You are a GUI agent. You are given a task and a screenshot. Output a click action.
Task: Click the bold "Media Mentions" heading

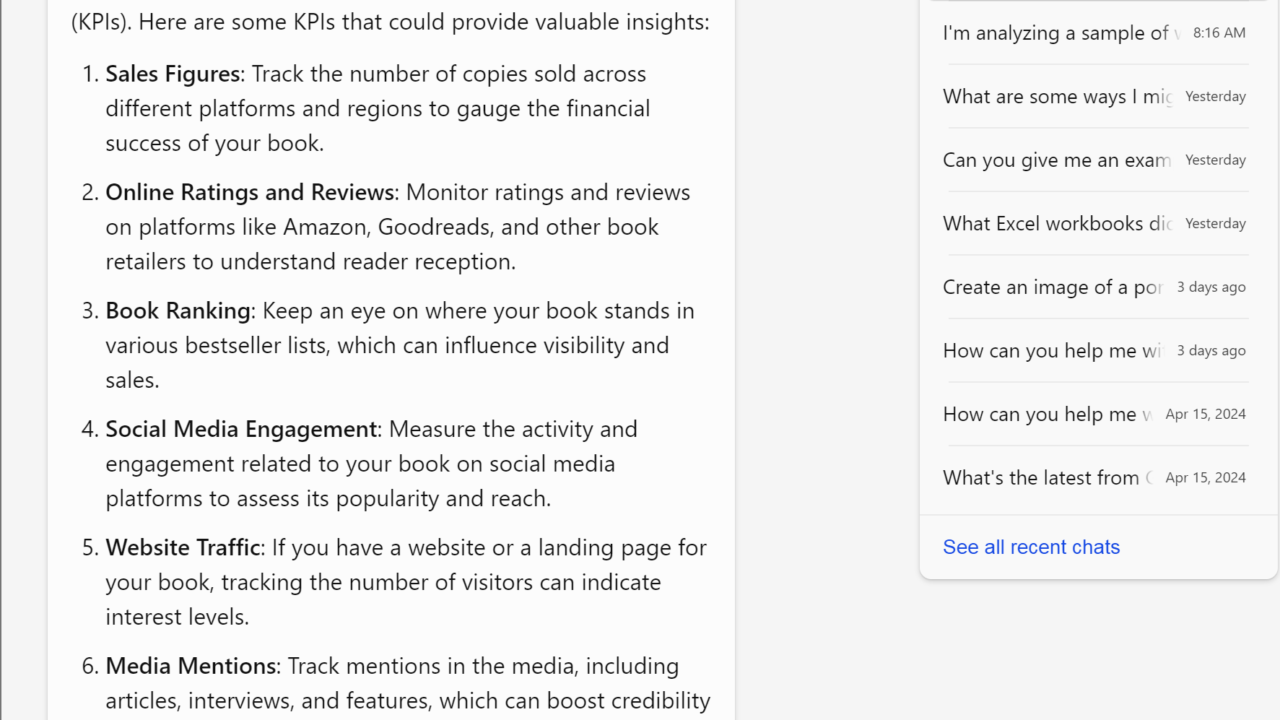[x=190, y=666]
